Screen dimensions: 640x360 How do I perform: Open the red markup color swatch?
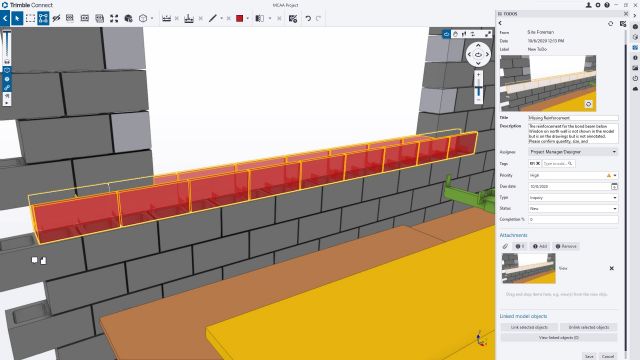coord(240,18)
